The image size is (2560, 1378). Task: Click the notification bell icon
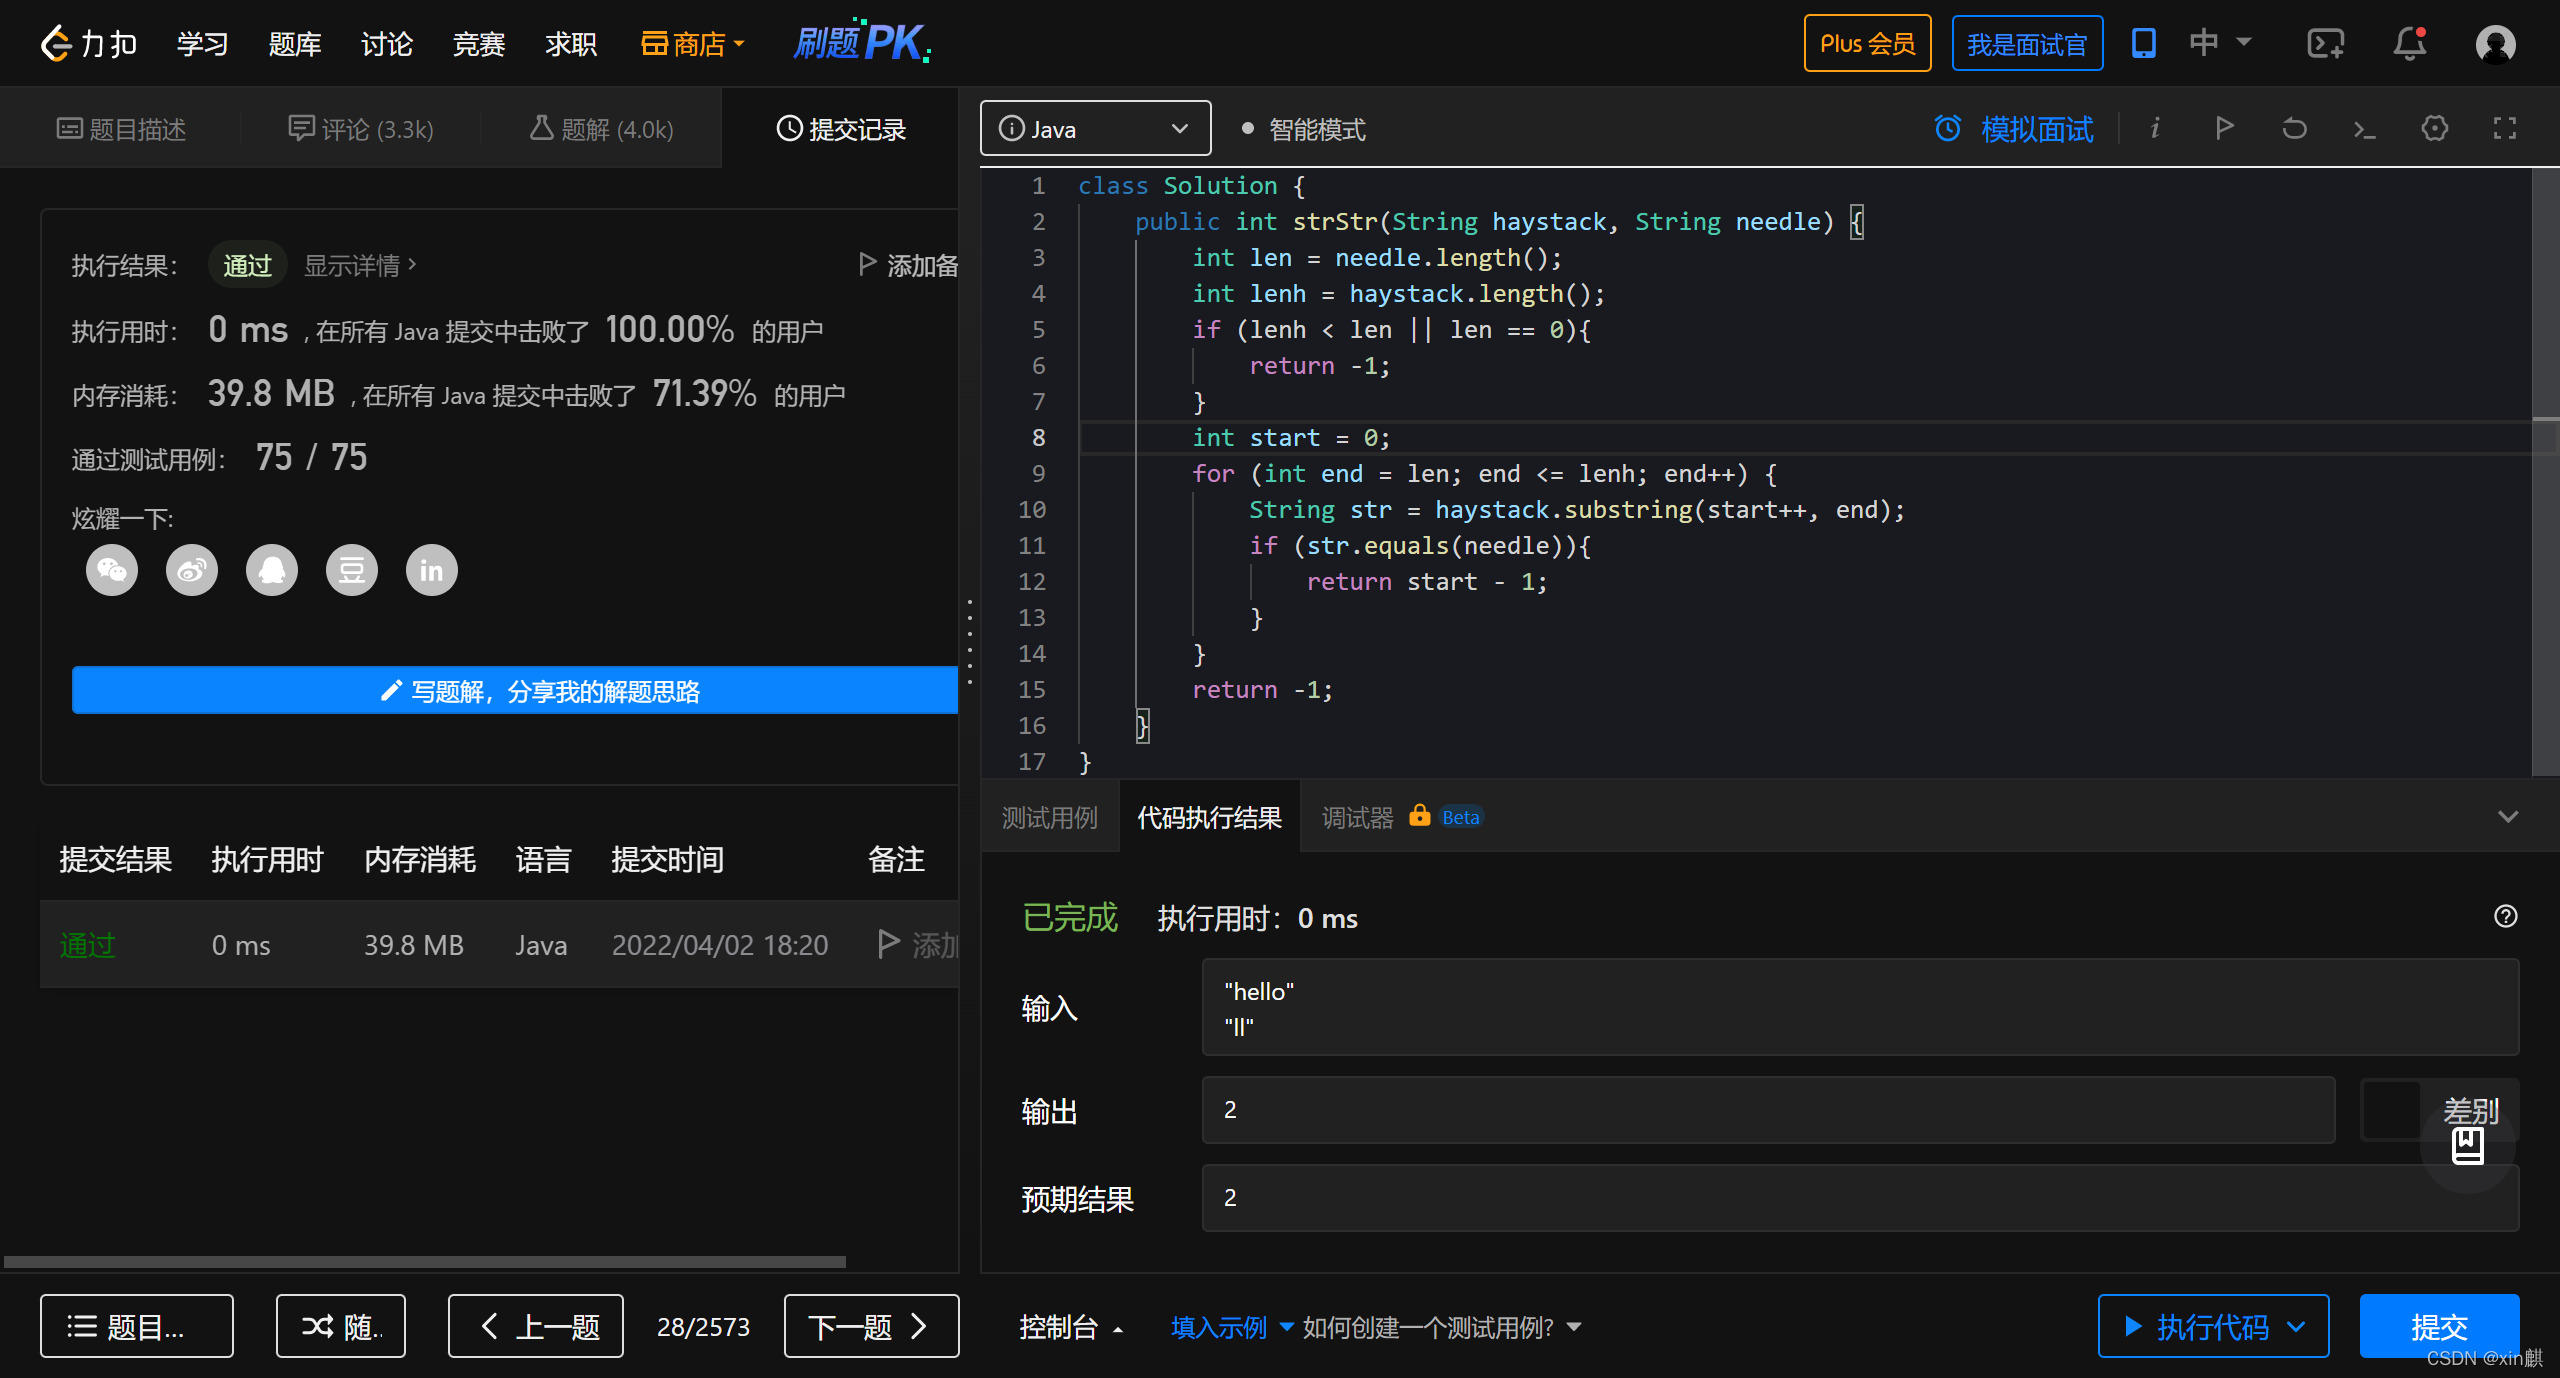2409,43
